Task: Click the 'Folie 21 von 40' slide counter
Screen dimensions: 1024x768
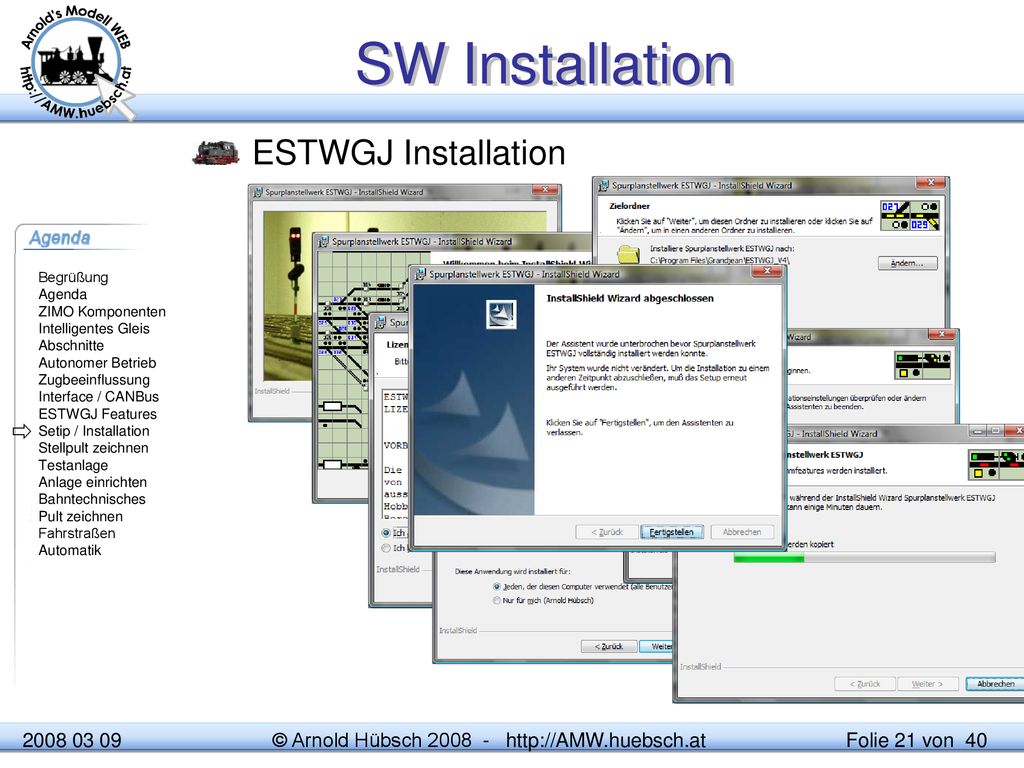Action: click(916, 741)
